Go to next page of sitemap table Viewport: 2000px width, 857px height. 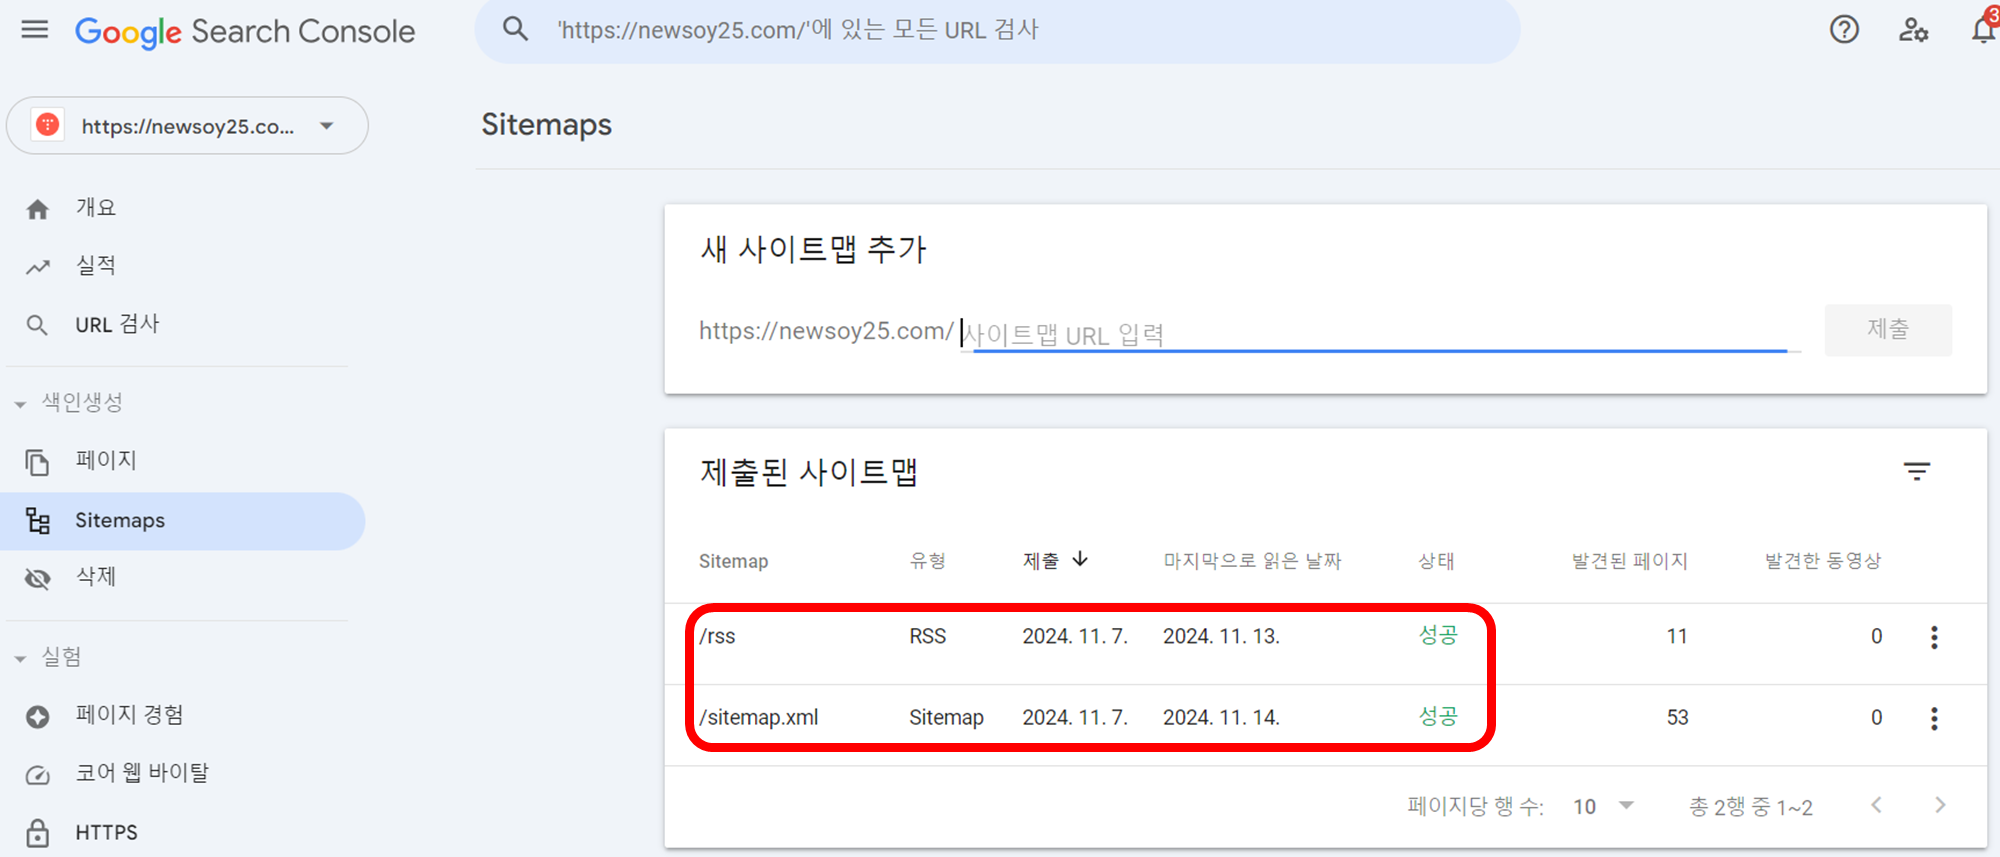click(x=1940, y=805)
